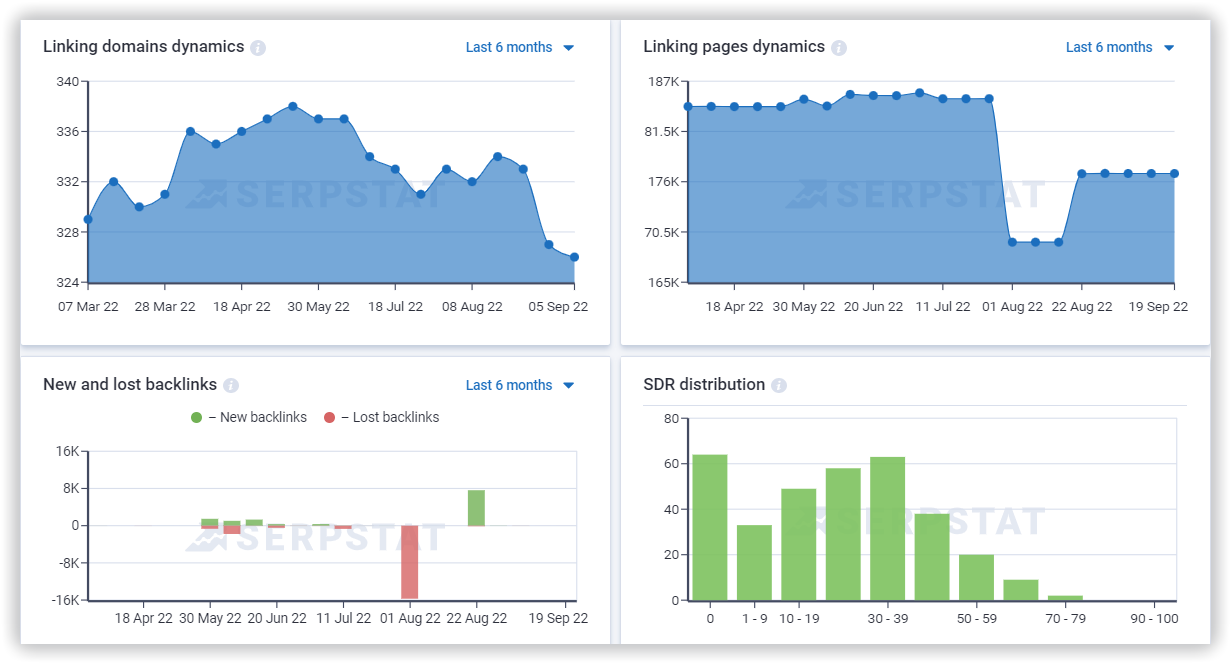This screenshot has width=1231, height=664.
Task: Click info icon beside Linking pages dynamics
Action: tap(839, 48)
